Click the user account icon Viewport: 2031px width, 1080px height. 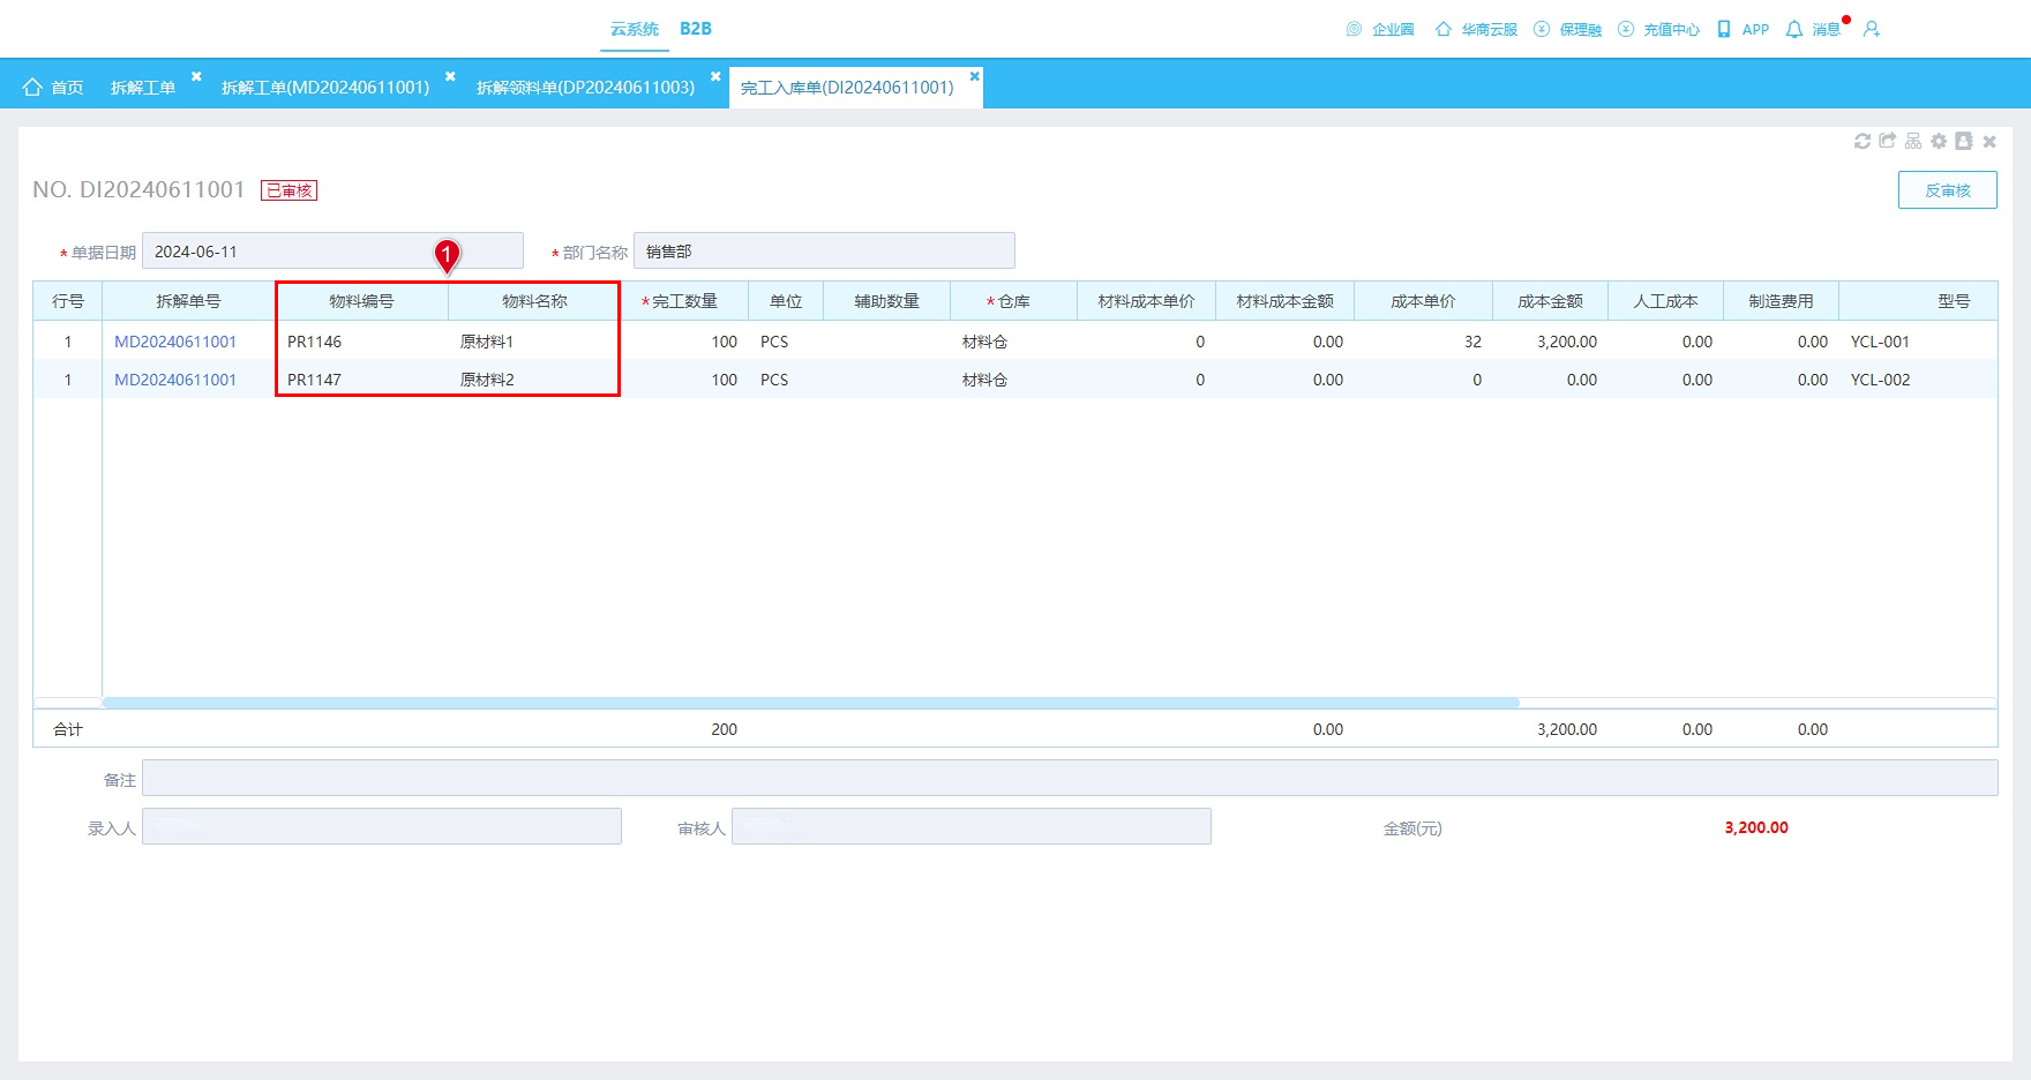point(1871,29)
